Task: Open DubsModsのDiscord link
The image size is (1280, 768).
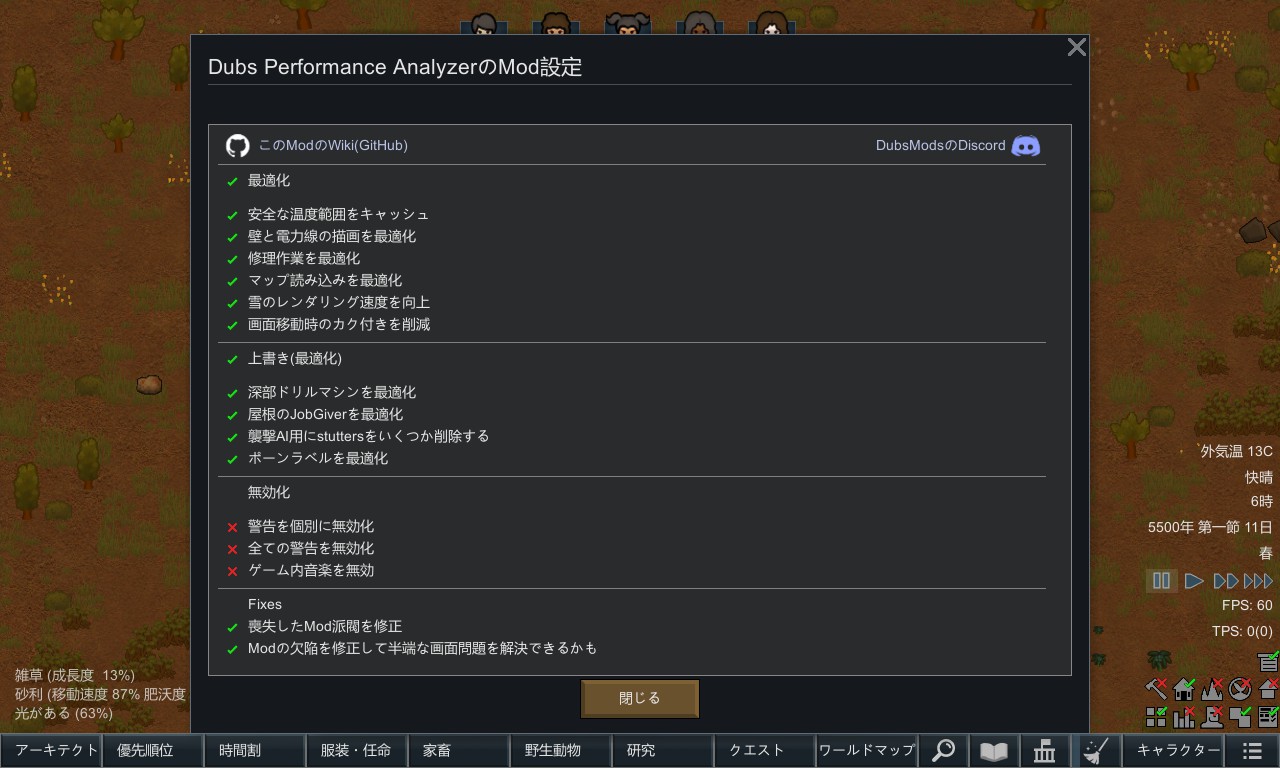Action: (x=941, y=145)
